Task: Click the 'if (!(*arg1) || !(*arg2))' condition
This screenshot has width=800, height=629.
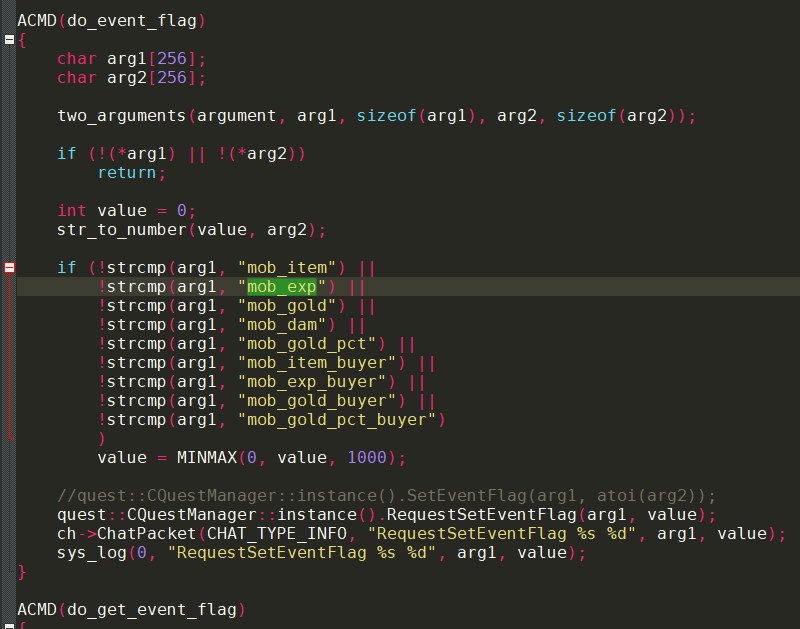Action: 181,154
